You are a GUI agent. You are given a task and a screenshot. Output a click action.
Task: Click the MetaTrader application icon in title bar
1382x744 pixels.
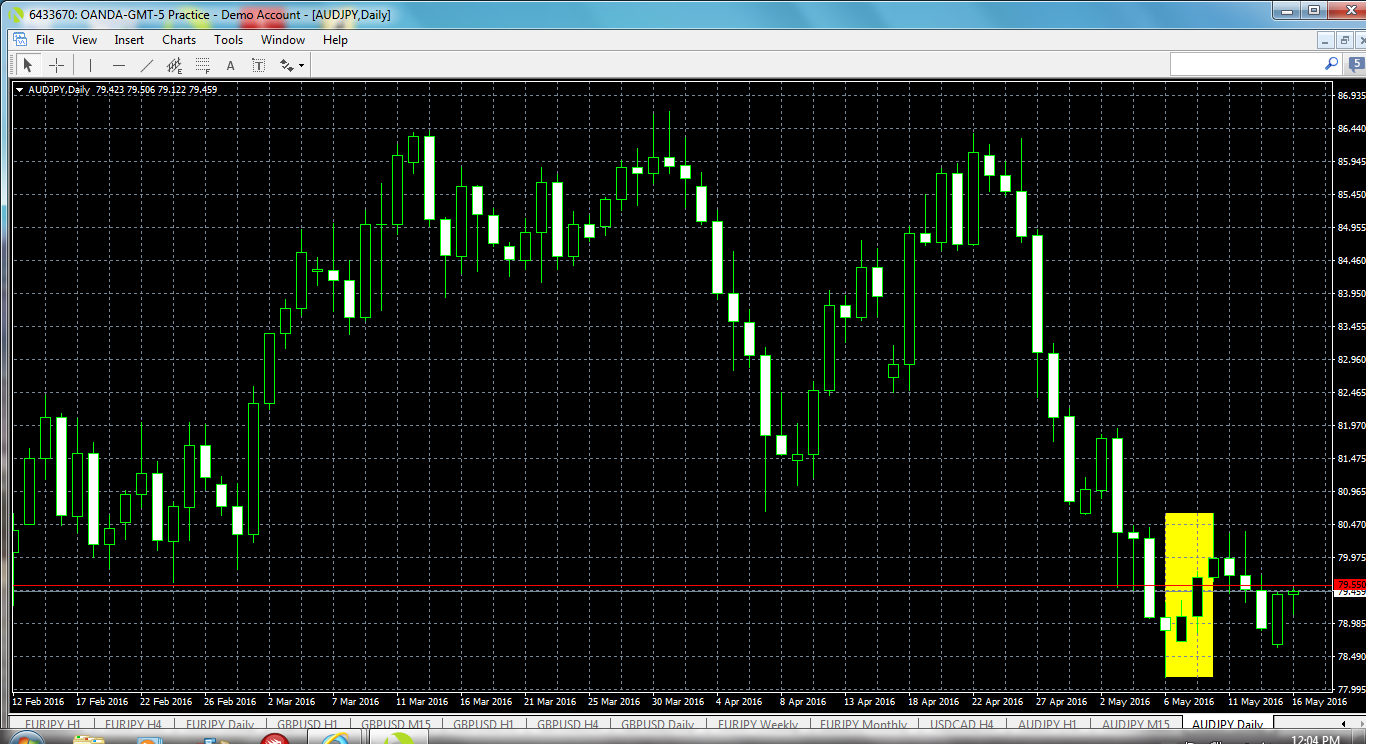coord(16,14)
